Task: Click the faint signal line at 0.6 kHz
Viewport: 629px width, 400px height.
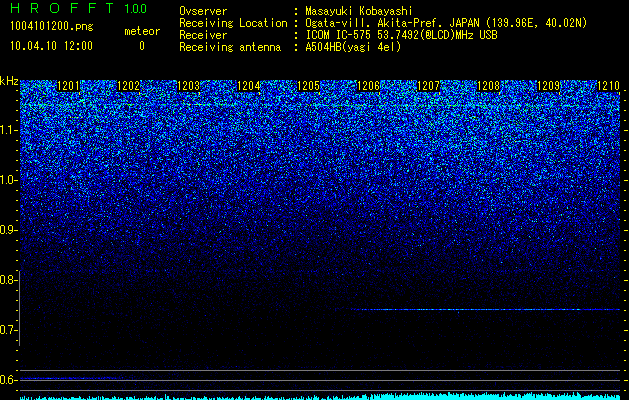Action: (x=70, y=378)
